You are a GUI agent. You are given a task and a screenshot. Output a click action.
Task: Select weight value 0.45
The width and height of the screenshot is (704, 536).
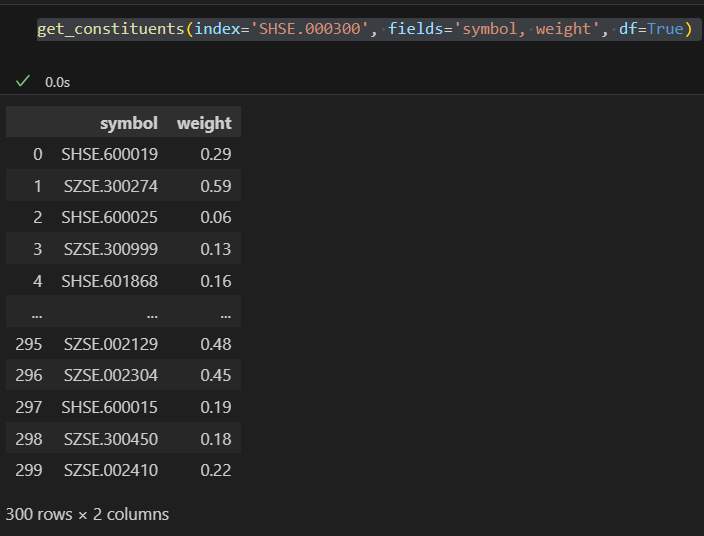(x=216, y=375)
